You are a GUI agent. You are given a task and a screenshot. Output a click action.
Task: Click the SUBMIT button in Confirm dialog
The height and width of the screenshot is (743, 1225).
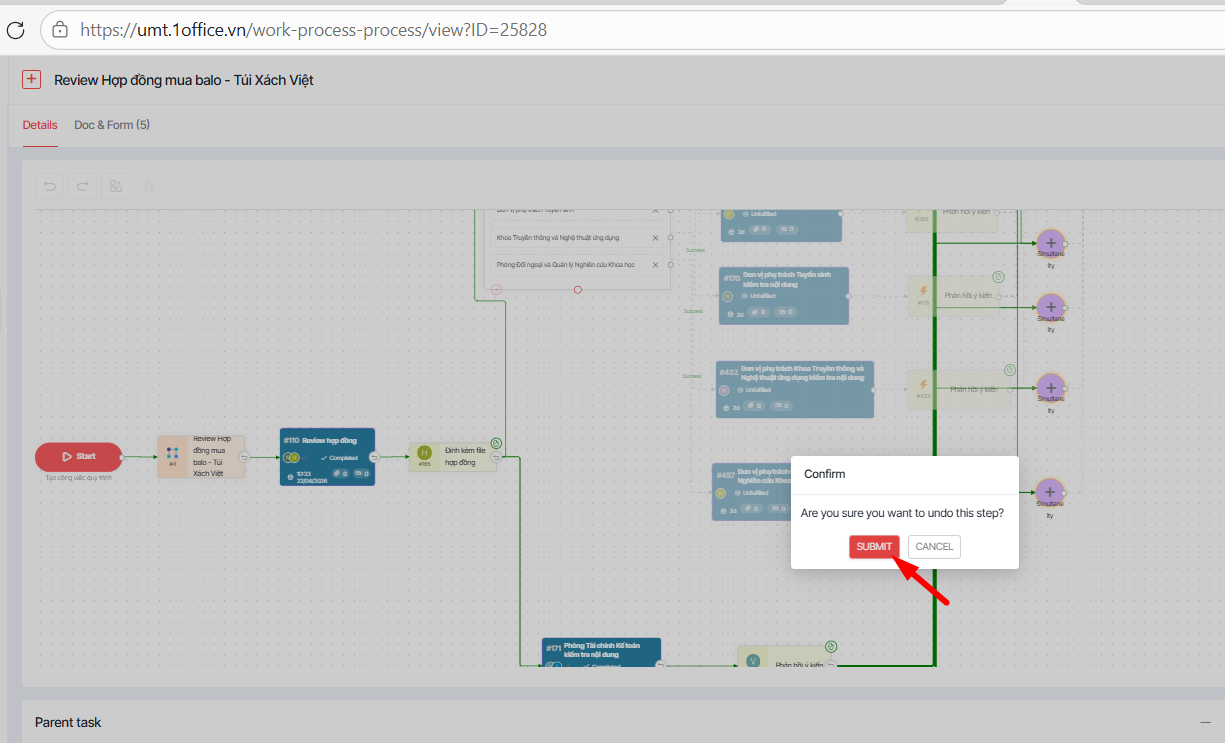point(874,547)
